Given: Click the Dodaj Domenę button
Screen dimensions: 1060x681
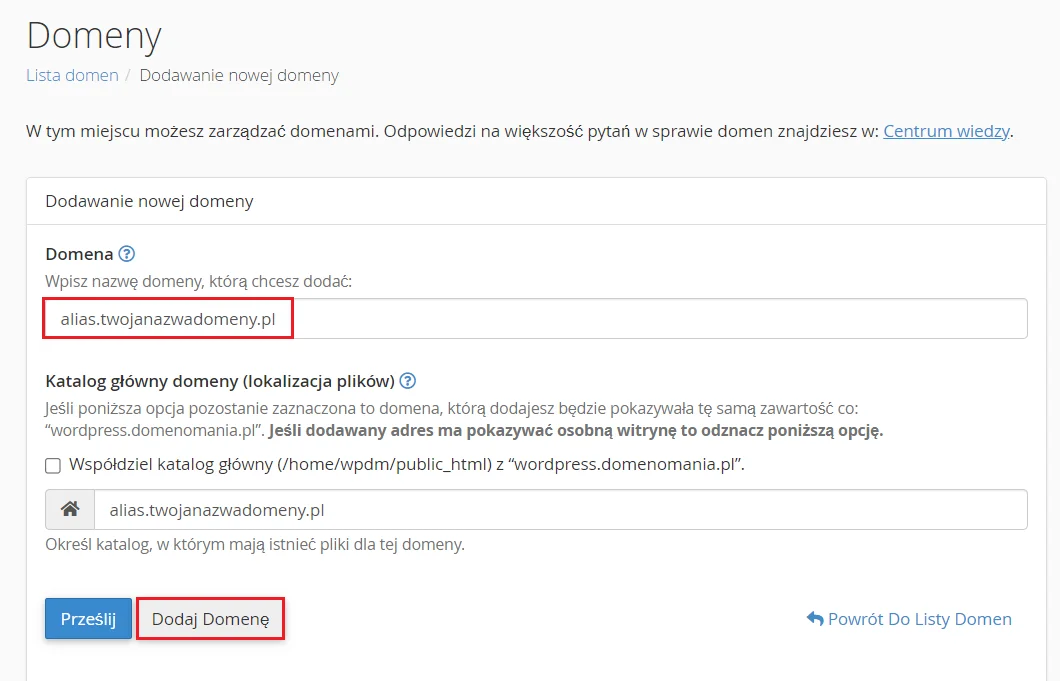Looking at the screenshot, I should pyautogui.click(x=210, y=618).
